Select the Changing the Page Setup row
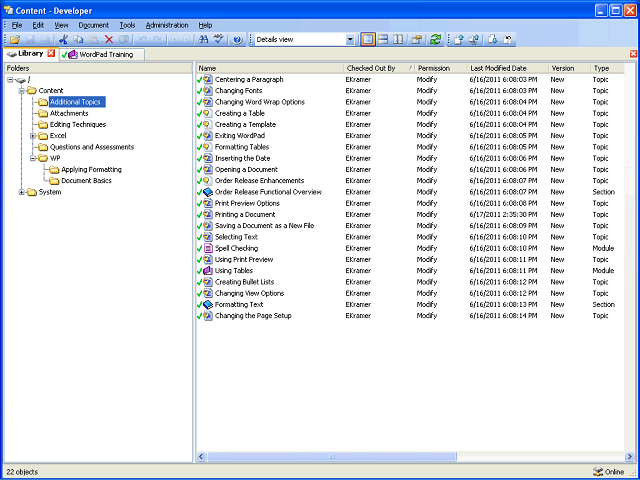This screenshot has height=480, width=640. 410,316
